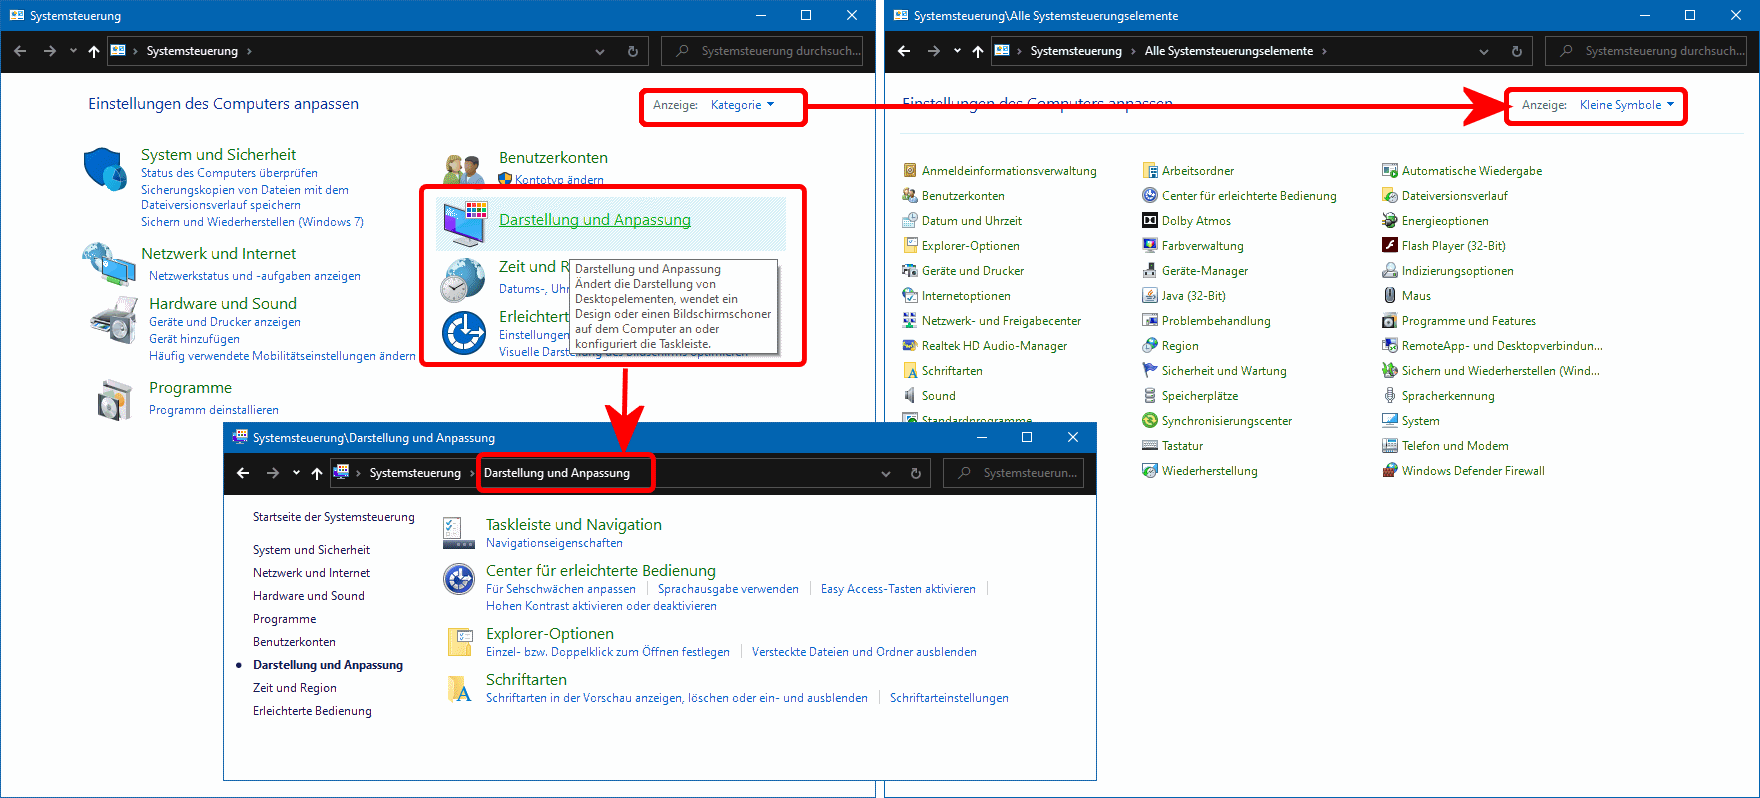Click the Hardware und Sound printer icon
The height and width of the screenshot is (798, 1760).
113,320
